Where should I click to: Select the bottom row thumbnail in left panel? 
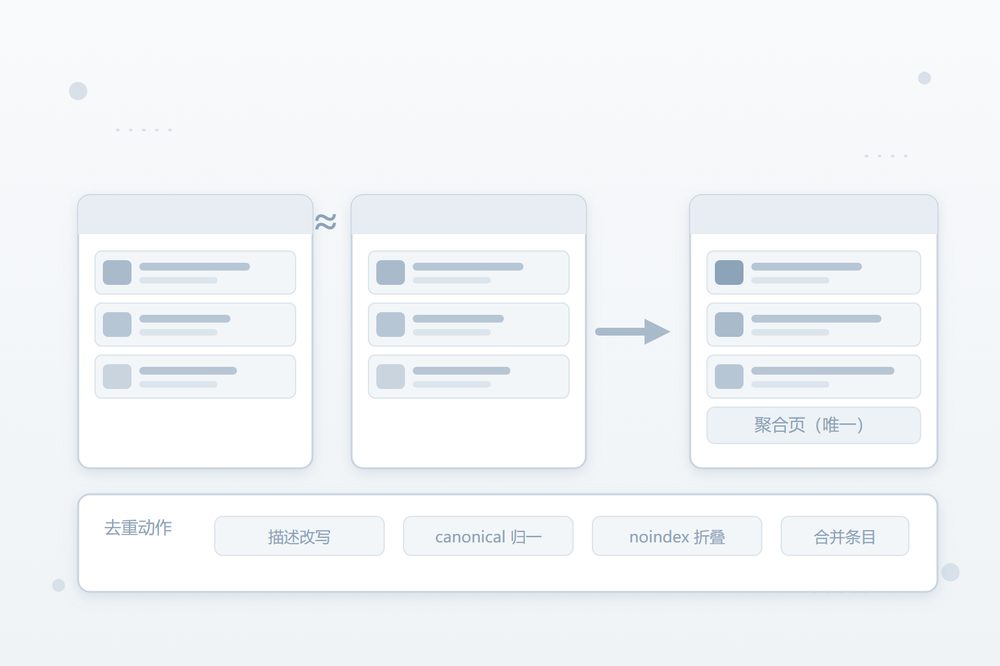(x=117, y=376)
